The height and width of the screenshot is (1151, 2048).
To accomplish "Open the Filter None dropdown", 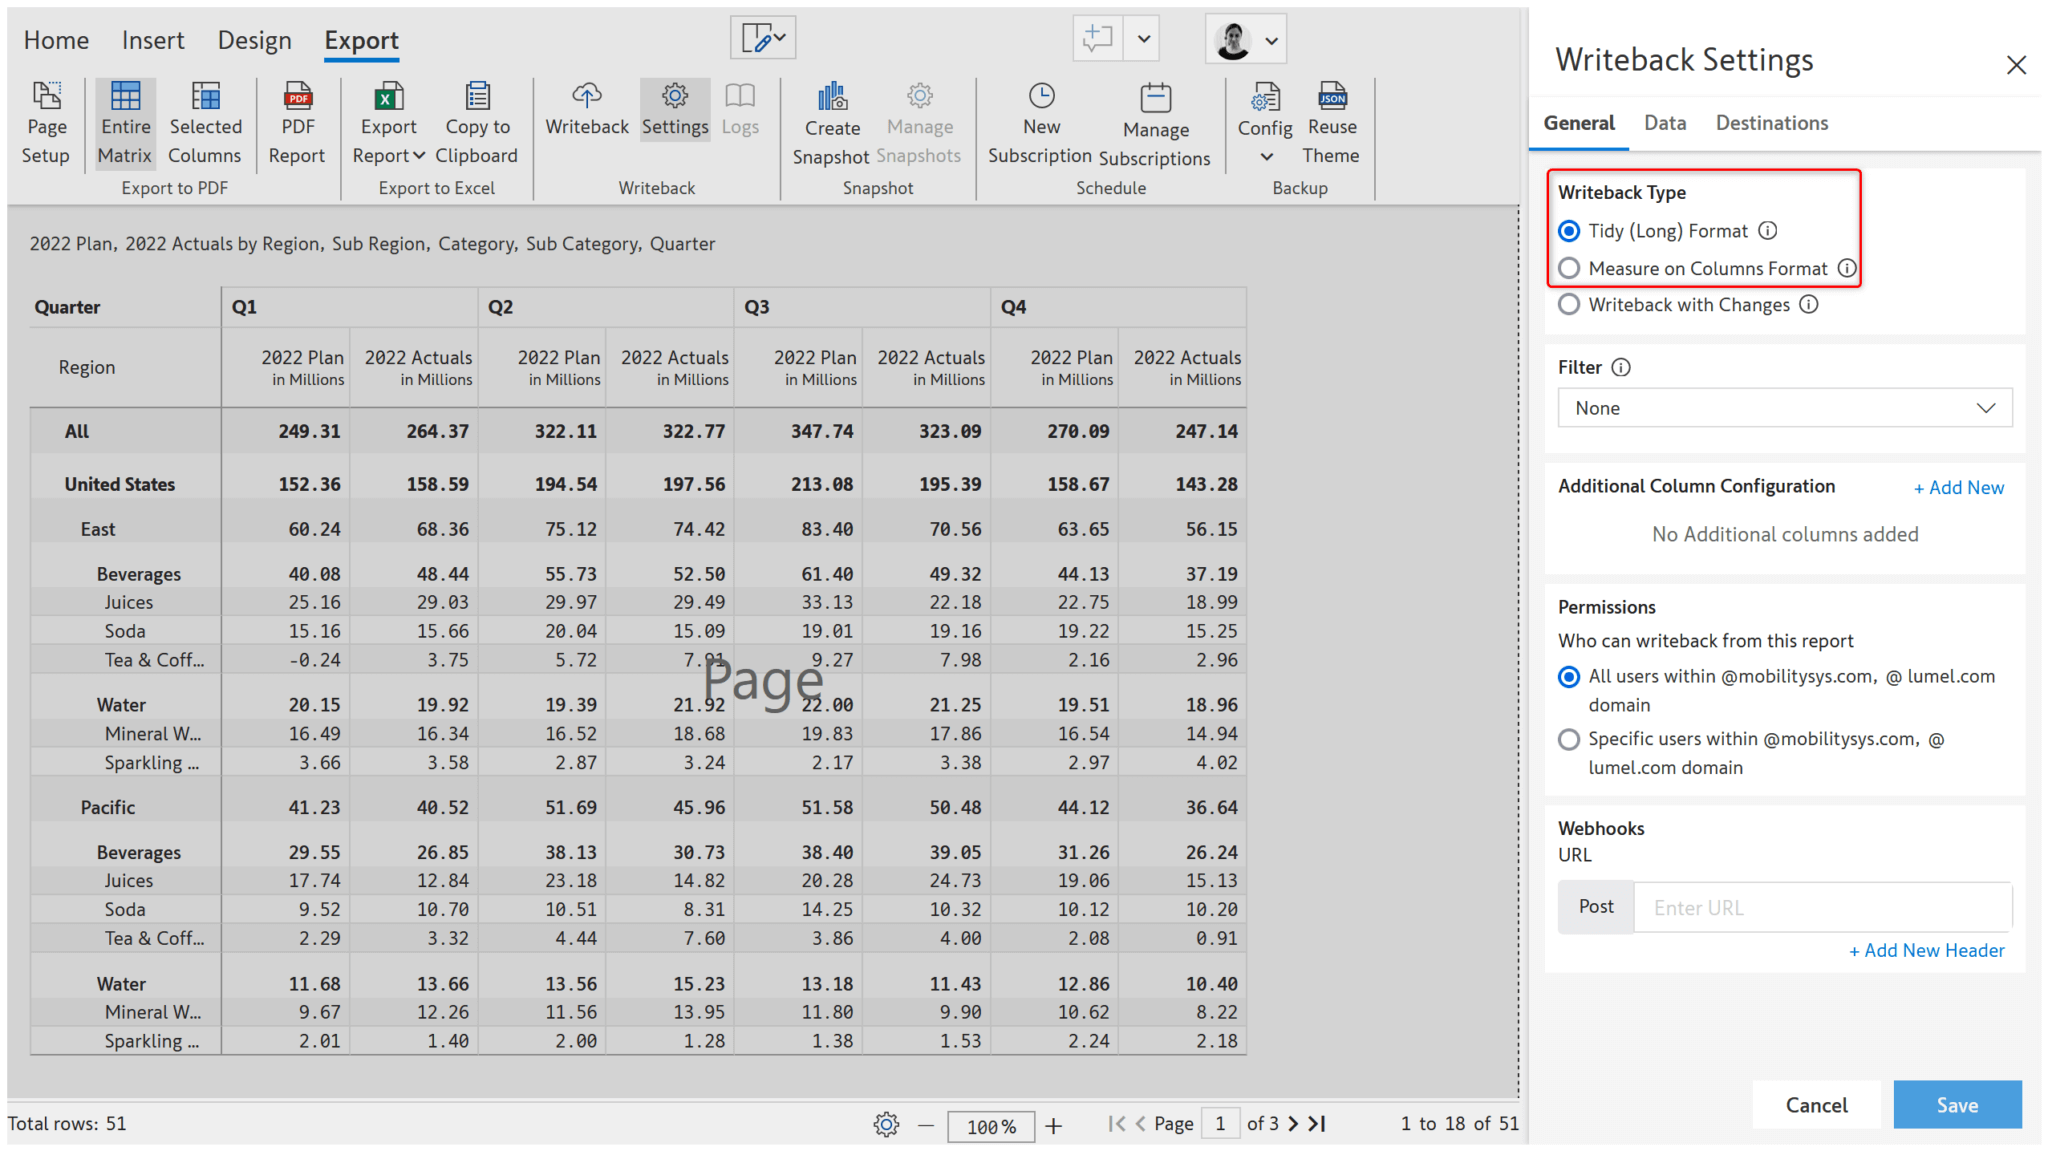I will pos(1784,408).
